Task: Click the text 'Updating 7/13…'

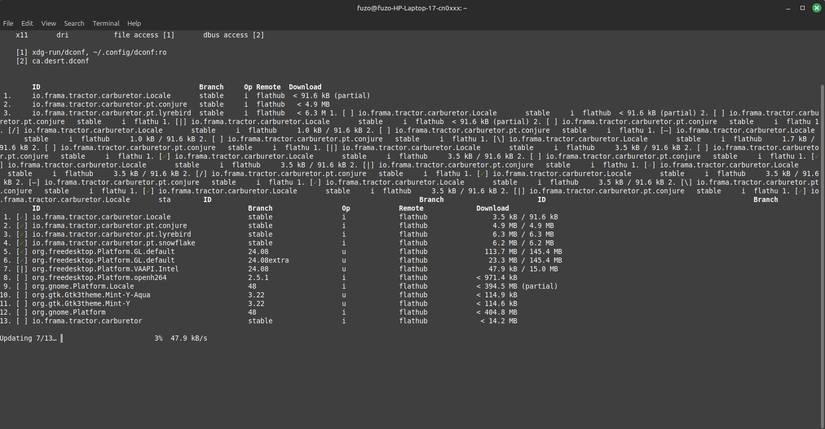Action: [28, 338]
